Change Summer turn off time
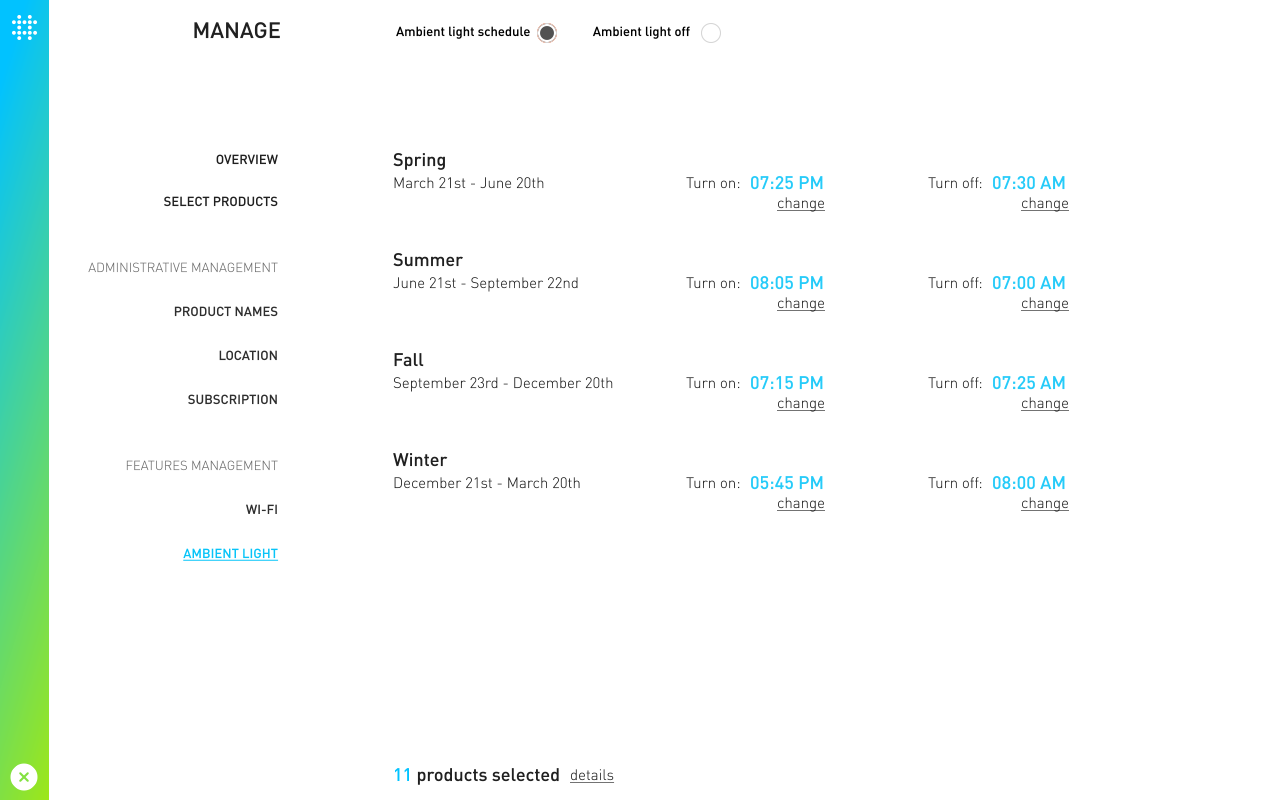Image resolution: width=1280 pixels, height=800 pixels. 1045,304
